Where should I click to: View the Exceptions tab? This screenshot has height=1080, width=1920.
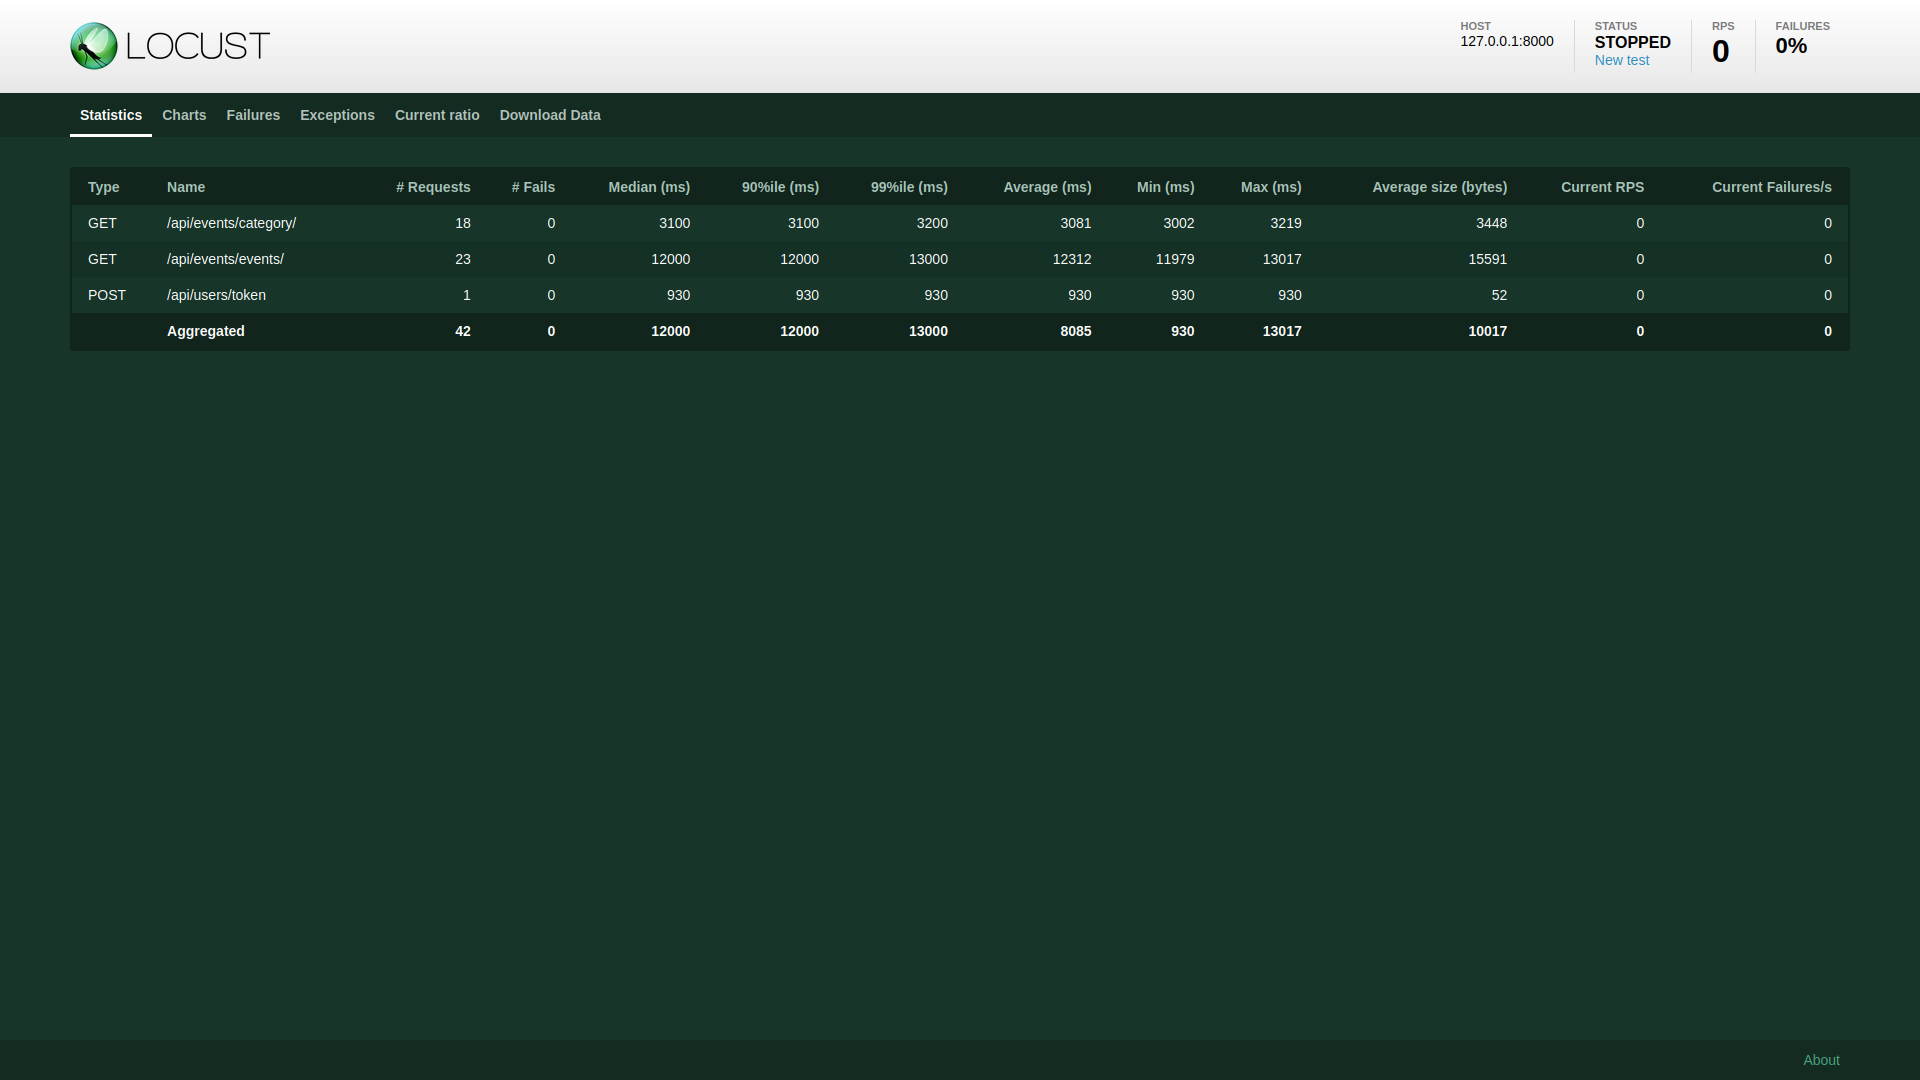pyautogui.click(x=337, y=115)
